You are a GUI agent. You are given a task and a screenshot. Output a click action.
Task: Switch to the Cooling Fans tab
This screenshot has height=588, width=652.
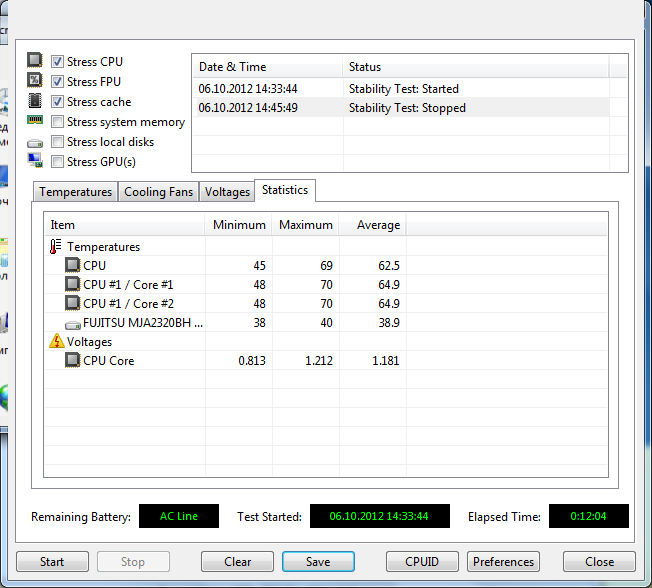pyautogui.click(x=158, y=192)
